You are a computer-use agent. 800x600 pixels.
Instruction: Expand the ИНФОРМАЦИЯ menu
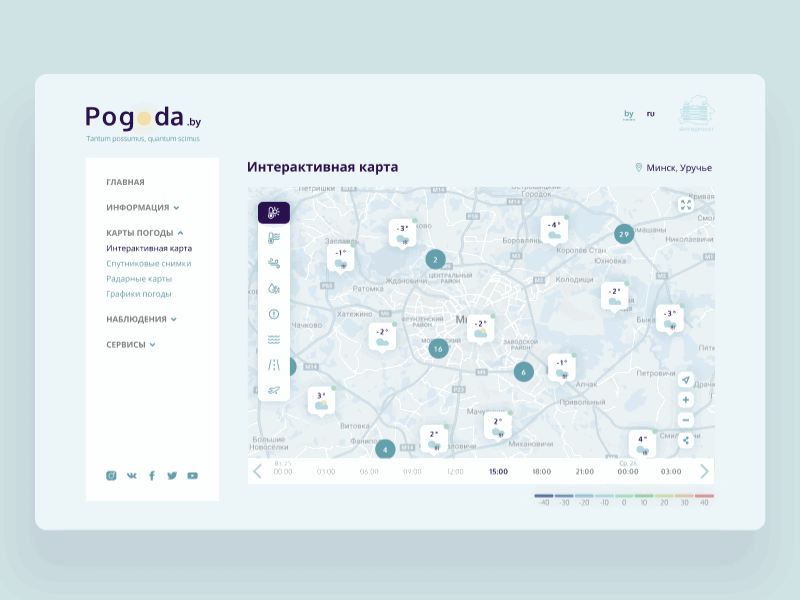tap(137, 207)
